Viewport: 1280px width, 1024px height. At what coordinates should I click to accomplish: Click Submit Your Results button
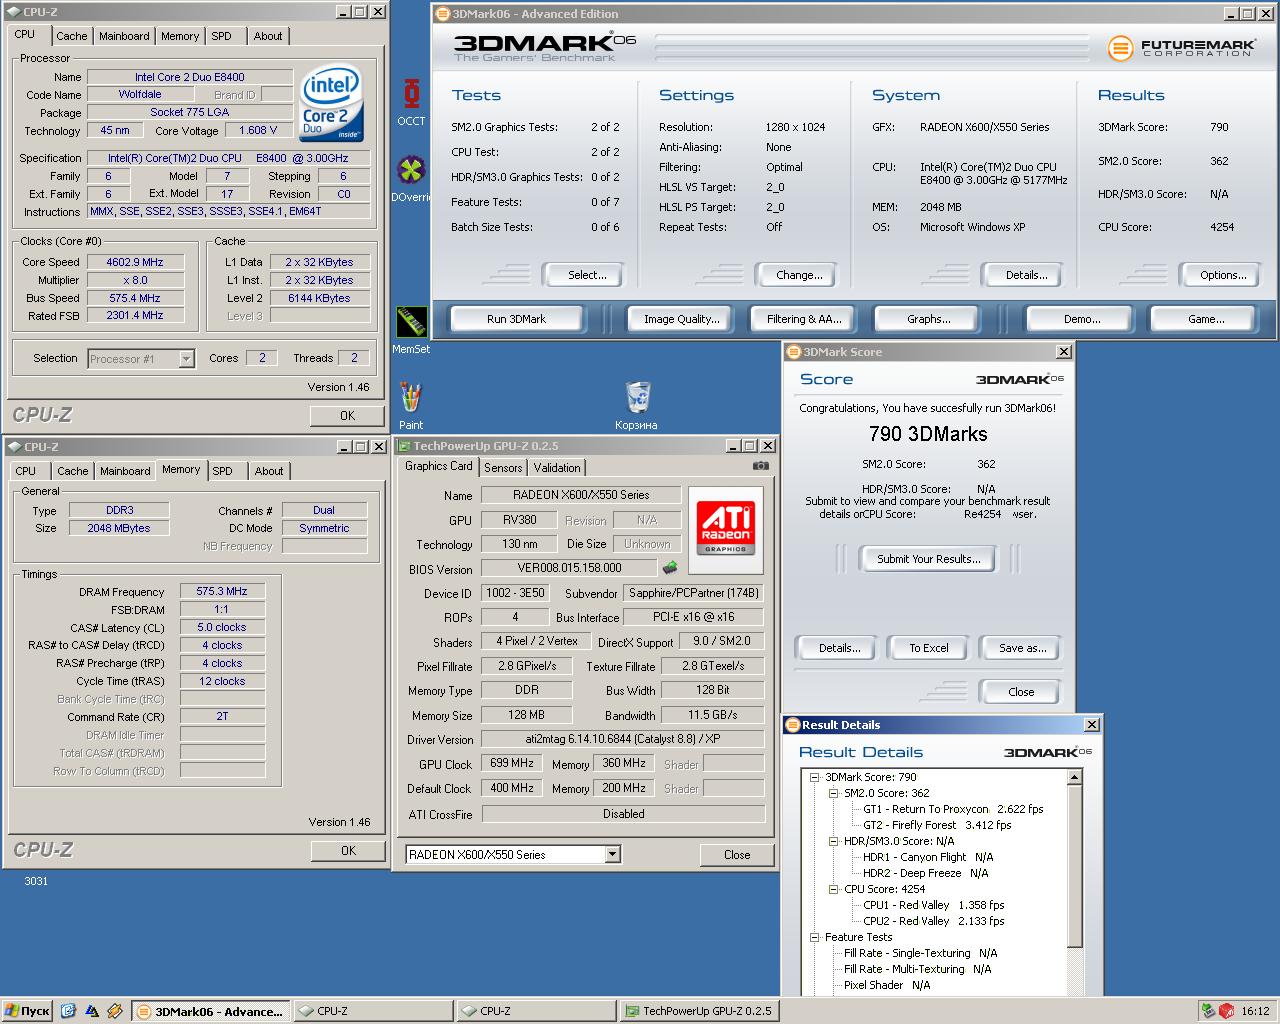pyautogui.click(x=928, y=559)
